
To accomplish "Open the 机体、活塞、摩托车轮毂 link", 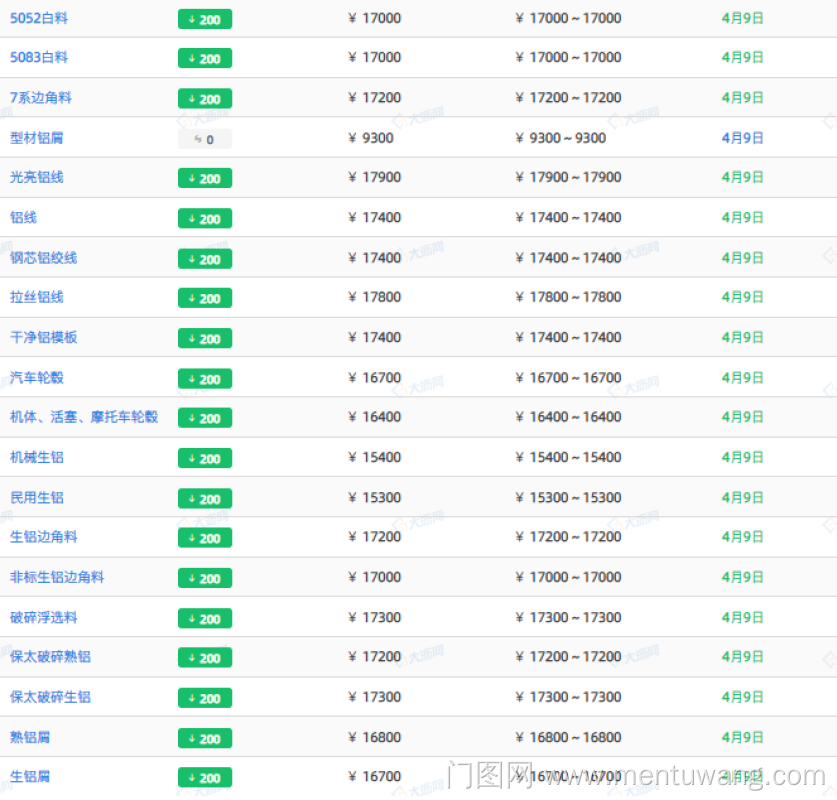I will (84, 417).
